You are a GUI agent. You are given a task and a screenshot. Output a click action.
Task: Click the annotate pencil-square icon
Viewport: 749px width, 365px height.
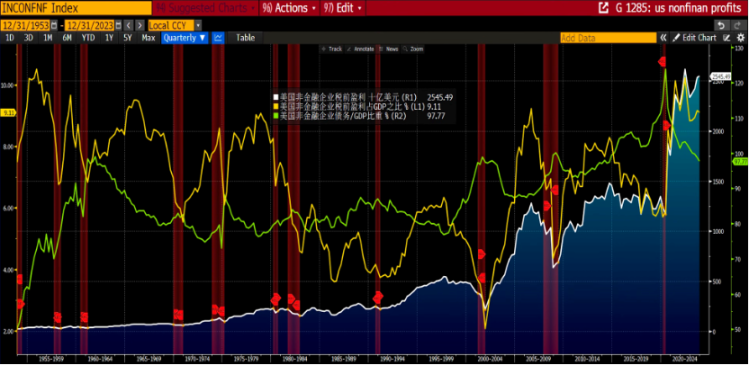(x=727, y=38)
